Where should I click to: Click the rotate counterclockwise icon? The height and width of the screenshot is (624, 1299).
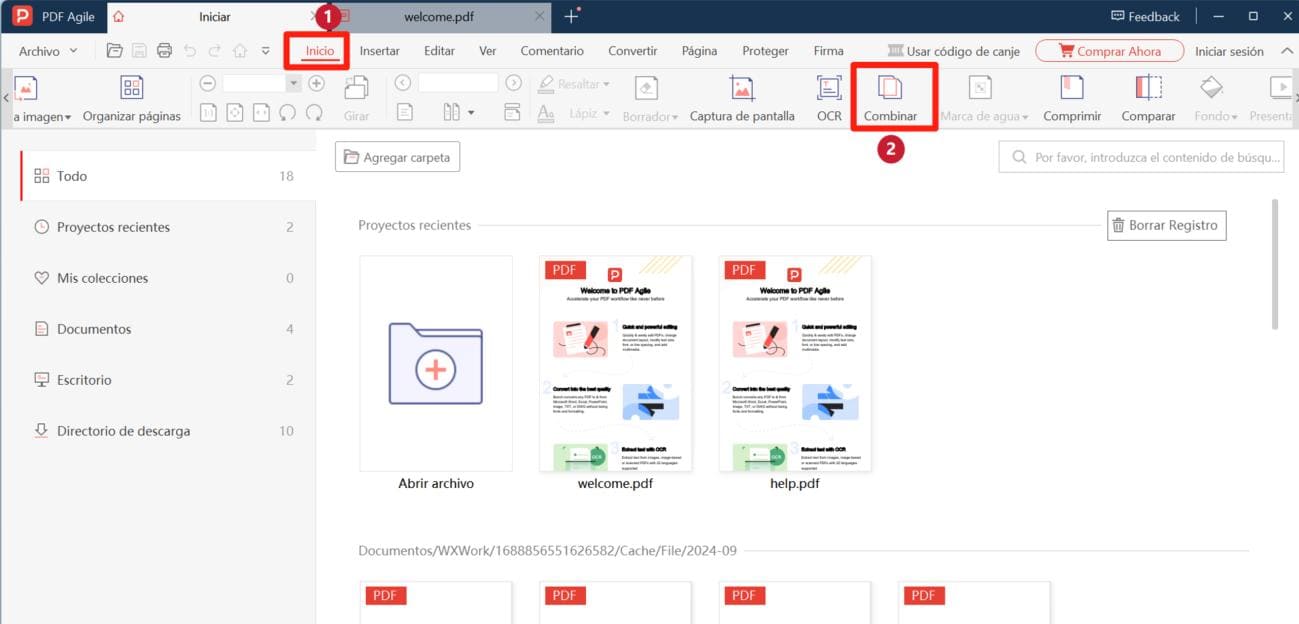click(x=288, y=113)
